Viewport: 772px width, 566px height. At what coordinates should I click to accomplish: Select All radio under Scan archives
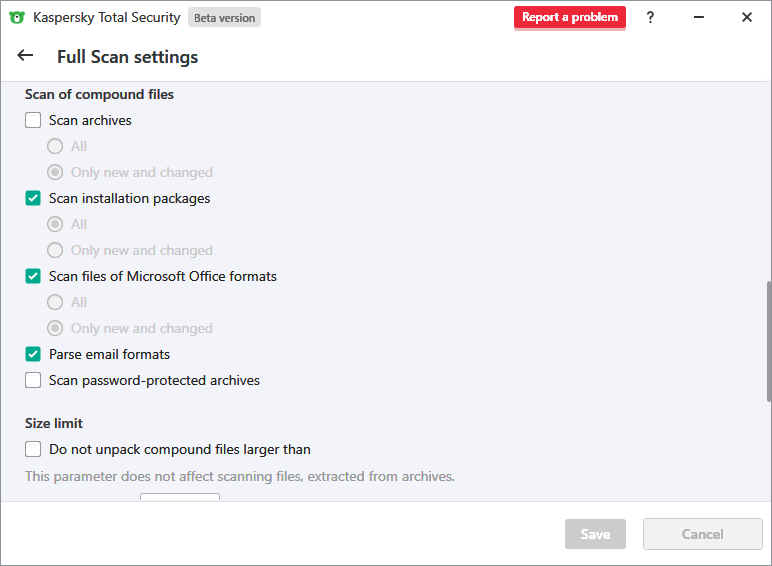tap(55, 146)
